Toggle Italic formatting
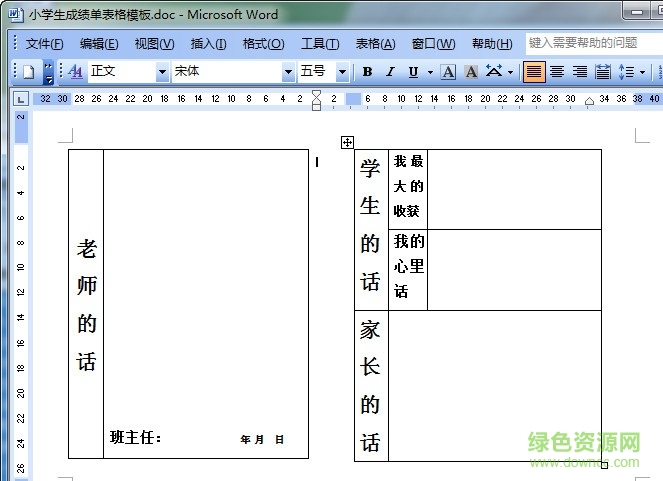The width and height of the screenshot is (663, 481). pos(390,72)
